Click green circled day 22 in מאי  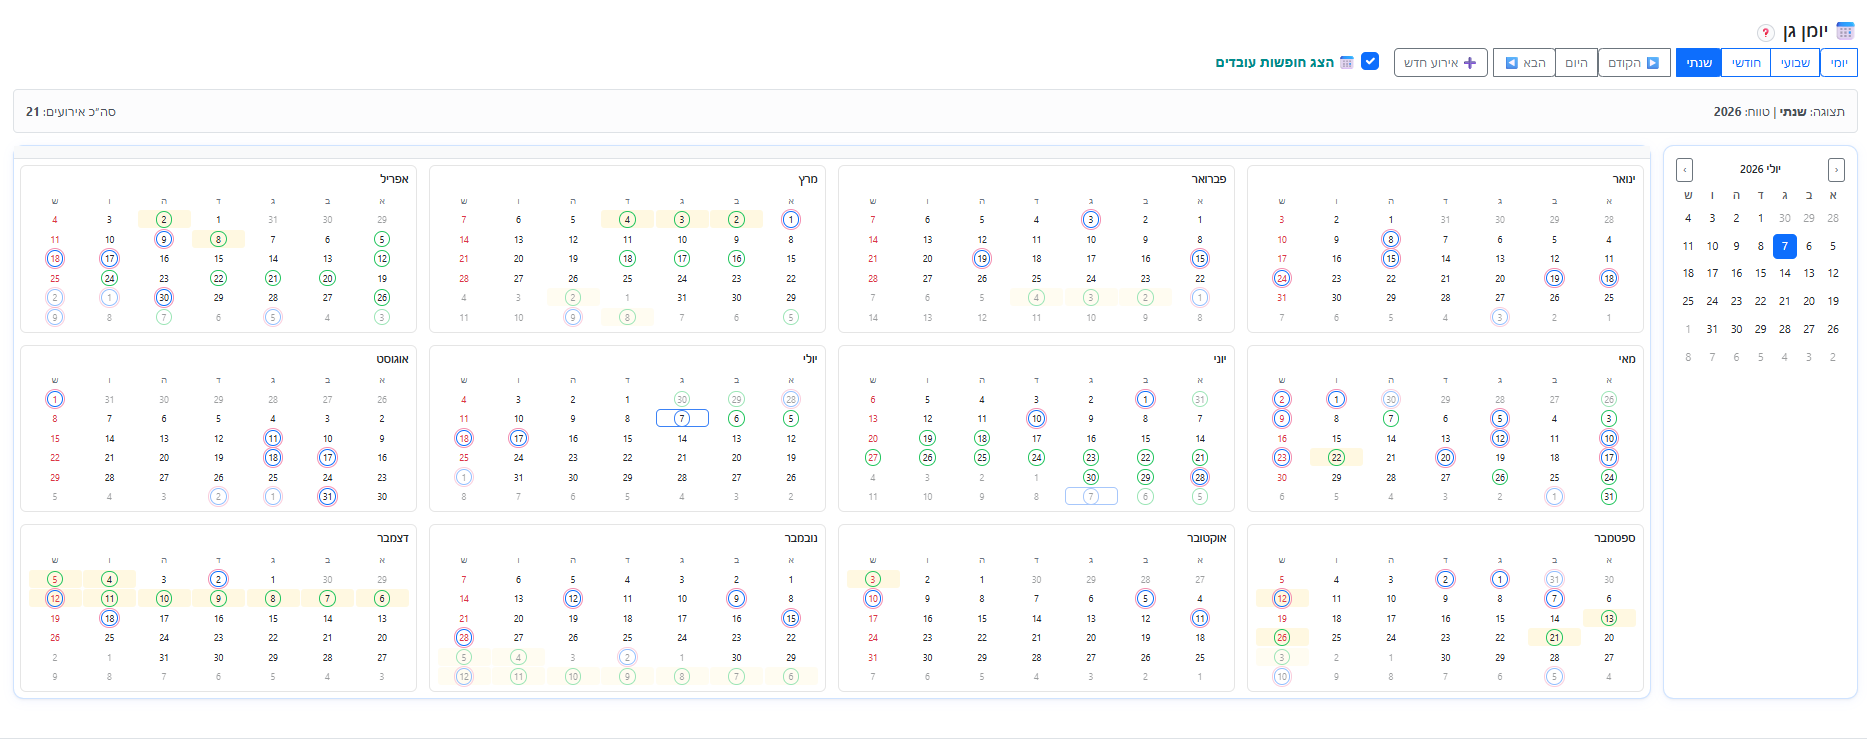tap(1336, 458)
